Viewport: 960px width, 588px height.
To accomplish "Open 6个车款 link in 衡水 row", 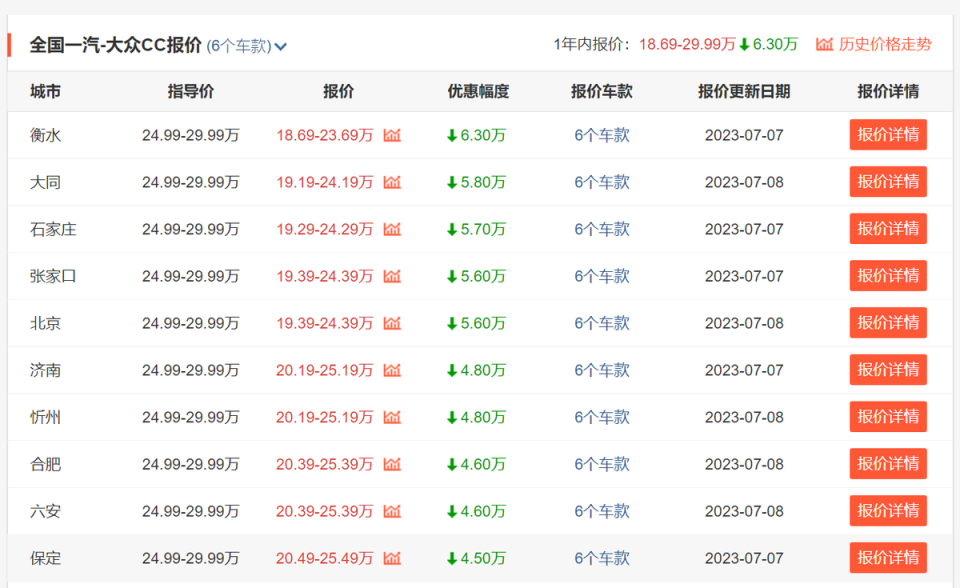I will pyautogui.click(x=602, y=135).
